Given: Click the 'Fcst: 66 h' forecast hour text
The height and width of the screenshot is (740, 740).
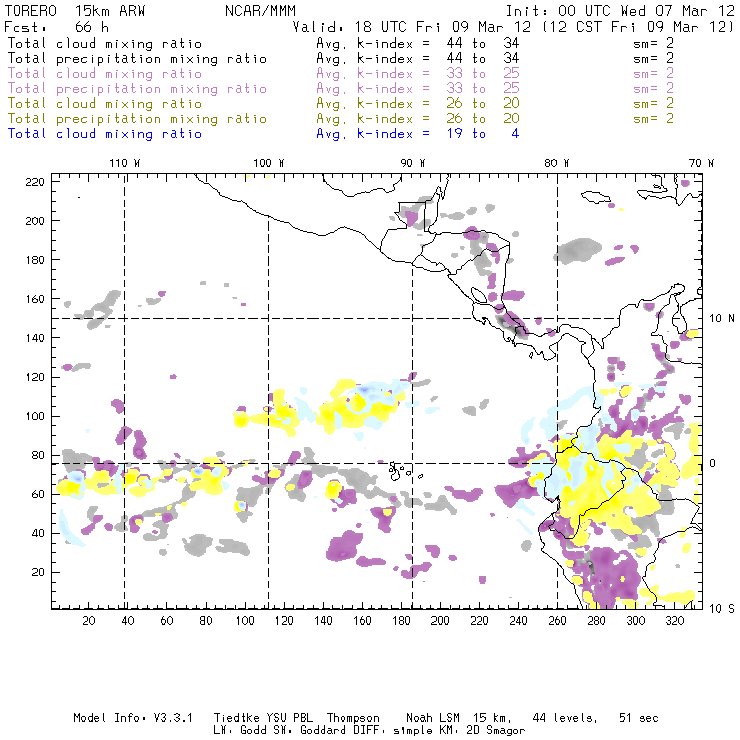Looking at the screenshot, I should click(56, 26).
